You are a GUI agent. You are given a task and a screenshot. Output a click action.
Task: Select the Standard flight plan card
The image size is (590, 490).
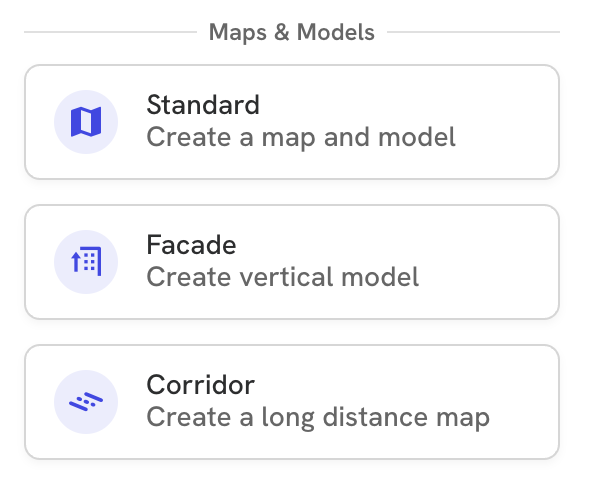[x=292, y=122]
